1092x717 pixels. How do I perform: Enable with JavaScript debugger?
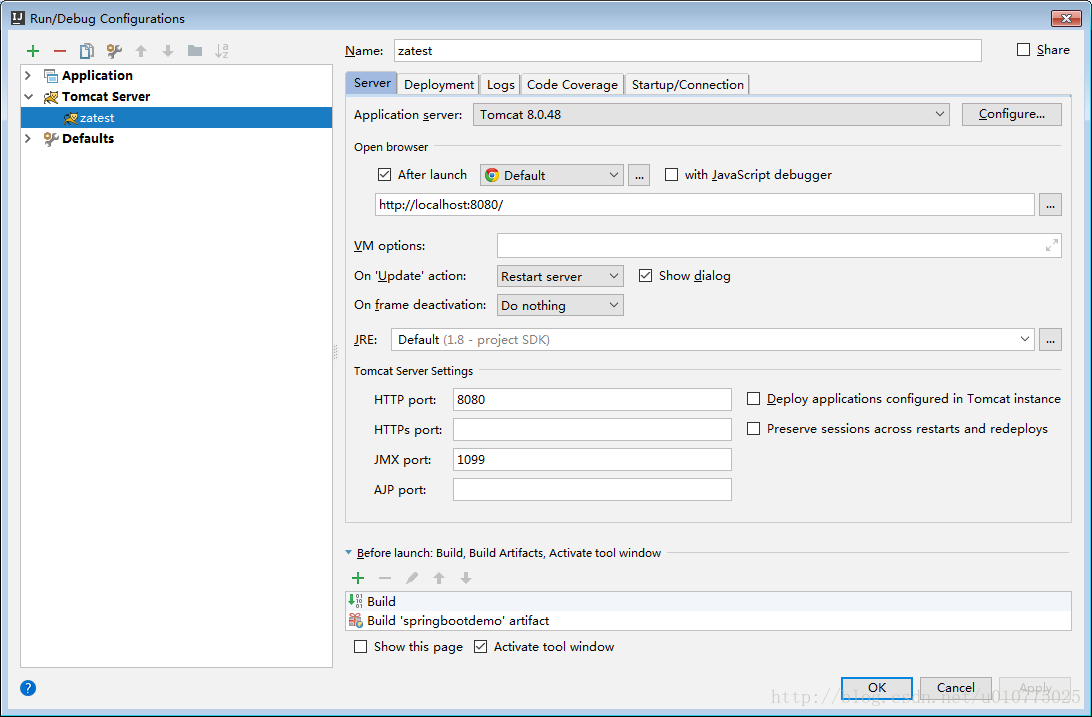coord(671,175)
